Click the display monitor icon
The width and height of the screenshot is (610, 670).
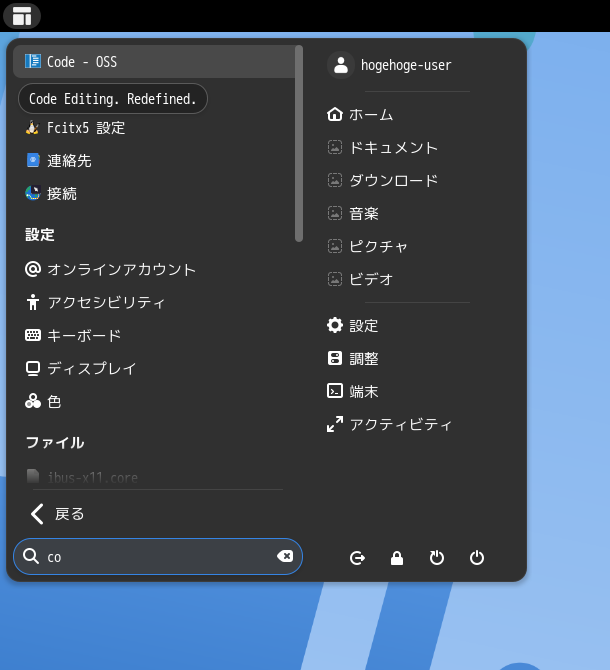pos(33,368)
